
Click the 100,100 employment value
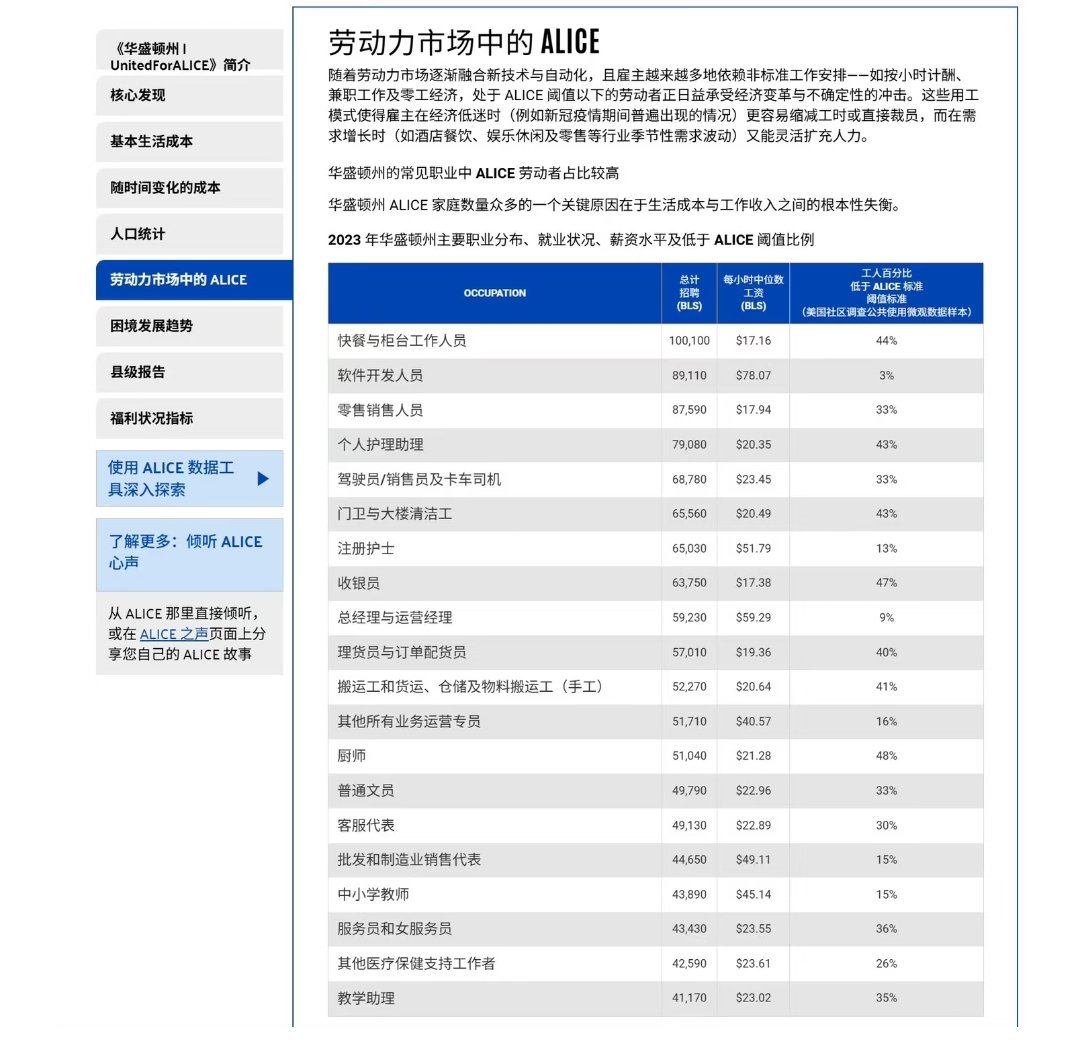point(689,341)
